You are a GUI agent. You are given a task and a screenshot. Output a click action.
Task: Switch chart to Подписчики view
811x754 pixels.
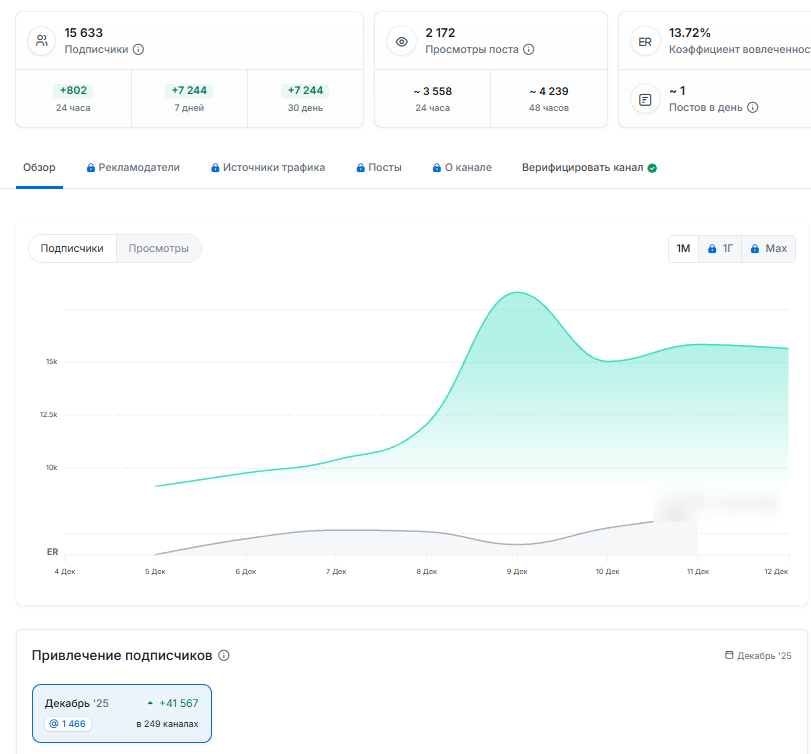[72, 248]
